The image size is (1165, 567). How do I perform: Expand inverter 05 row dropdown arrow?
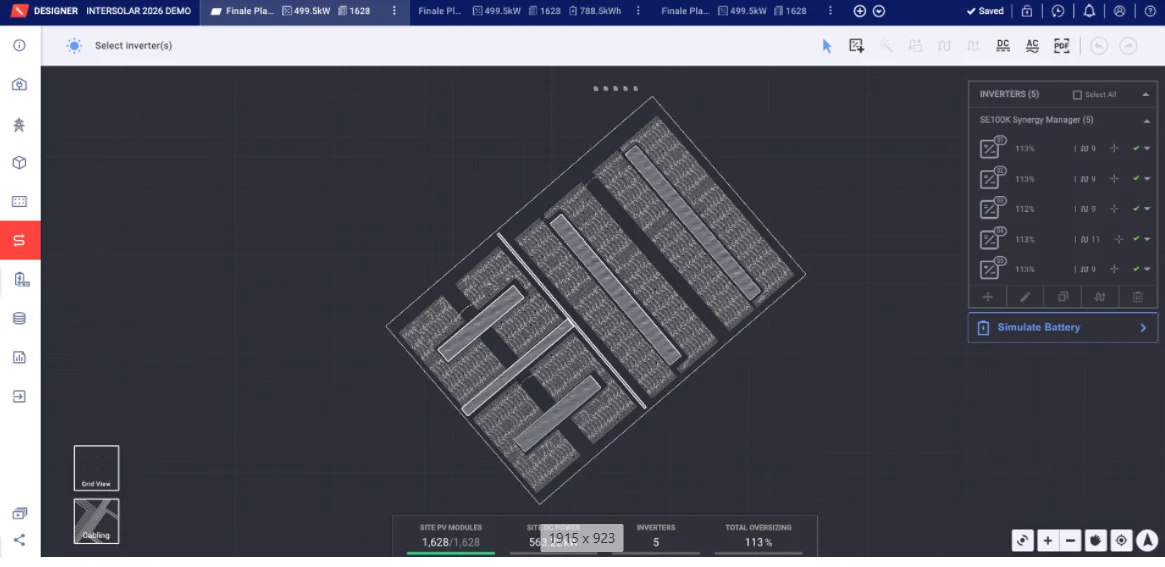coord(1147,269)
